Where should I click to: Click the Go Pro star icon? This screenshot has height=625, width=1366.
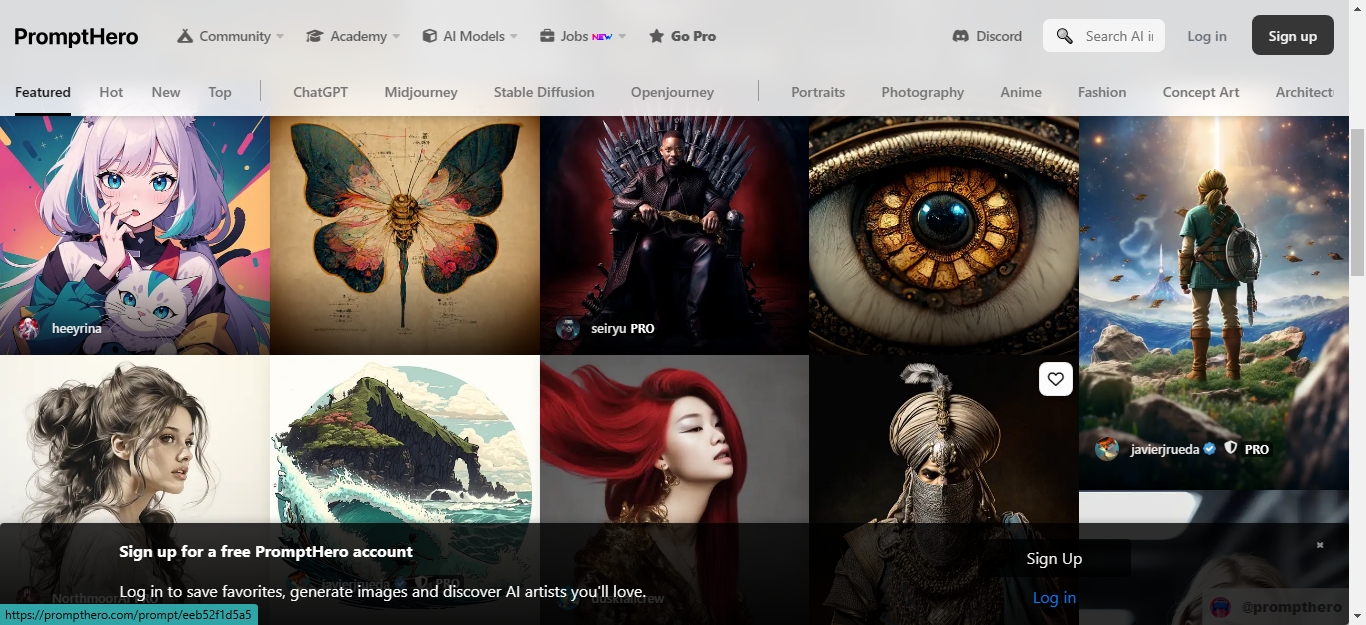tap(656, 36)
